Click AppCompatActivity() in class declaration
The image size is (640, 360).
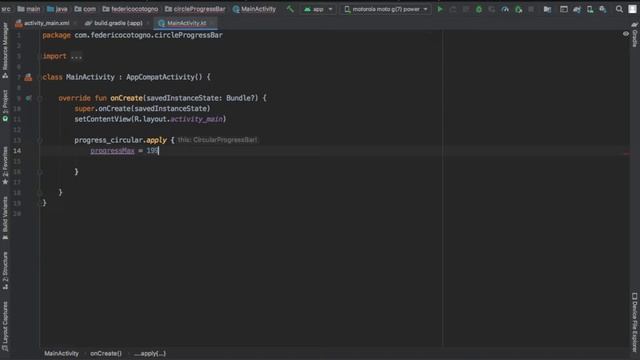point(164,77)
